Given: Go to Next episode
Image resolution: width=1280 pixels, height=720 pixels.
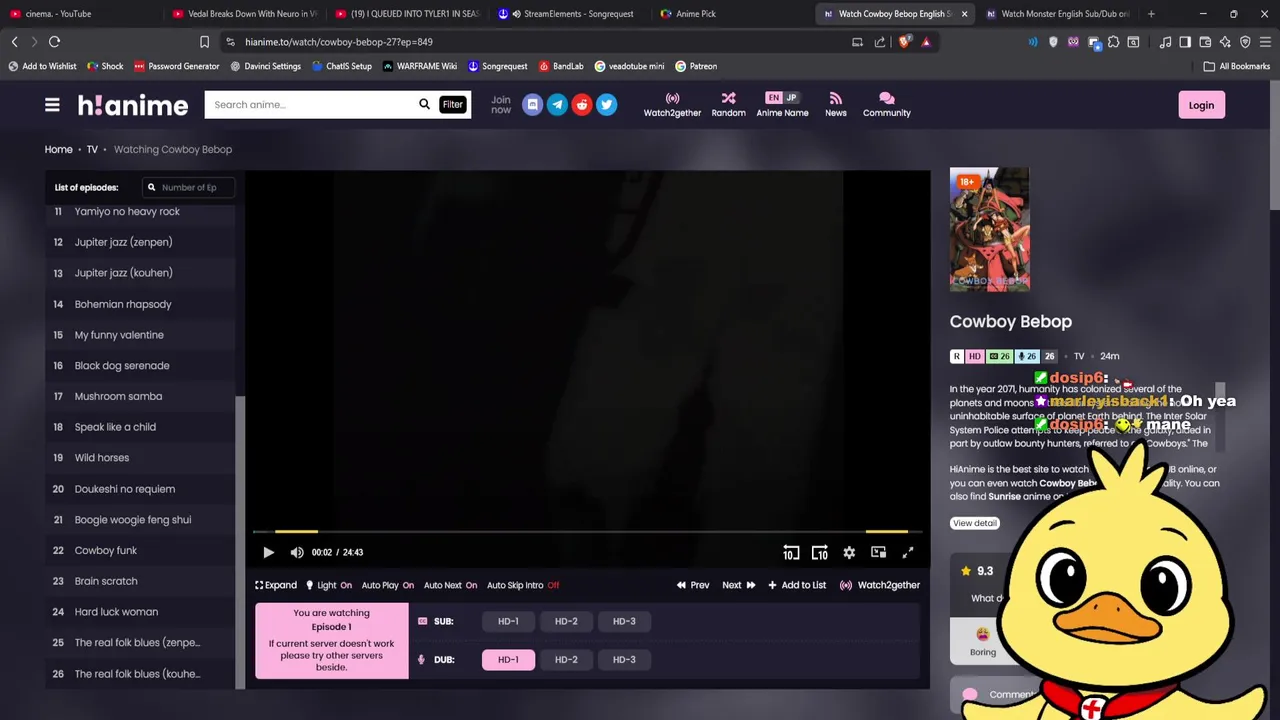Looking at the screenshot, I should tap(739, 585).
